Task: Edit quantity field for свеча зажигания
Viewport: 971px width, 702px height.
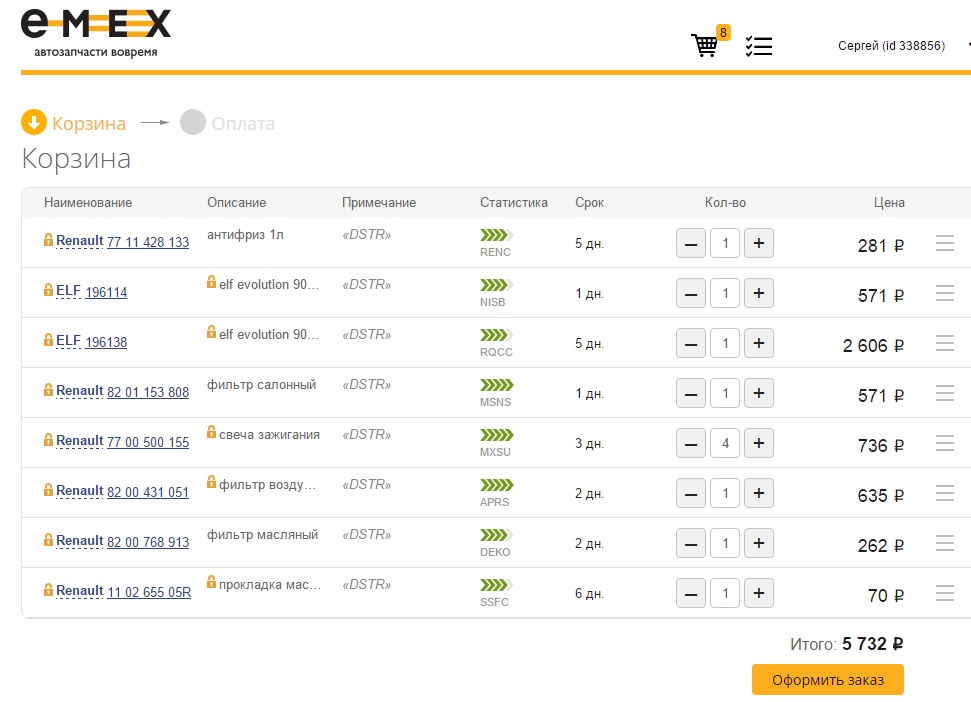Action: [725, 444]
